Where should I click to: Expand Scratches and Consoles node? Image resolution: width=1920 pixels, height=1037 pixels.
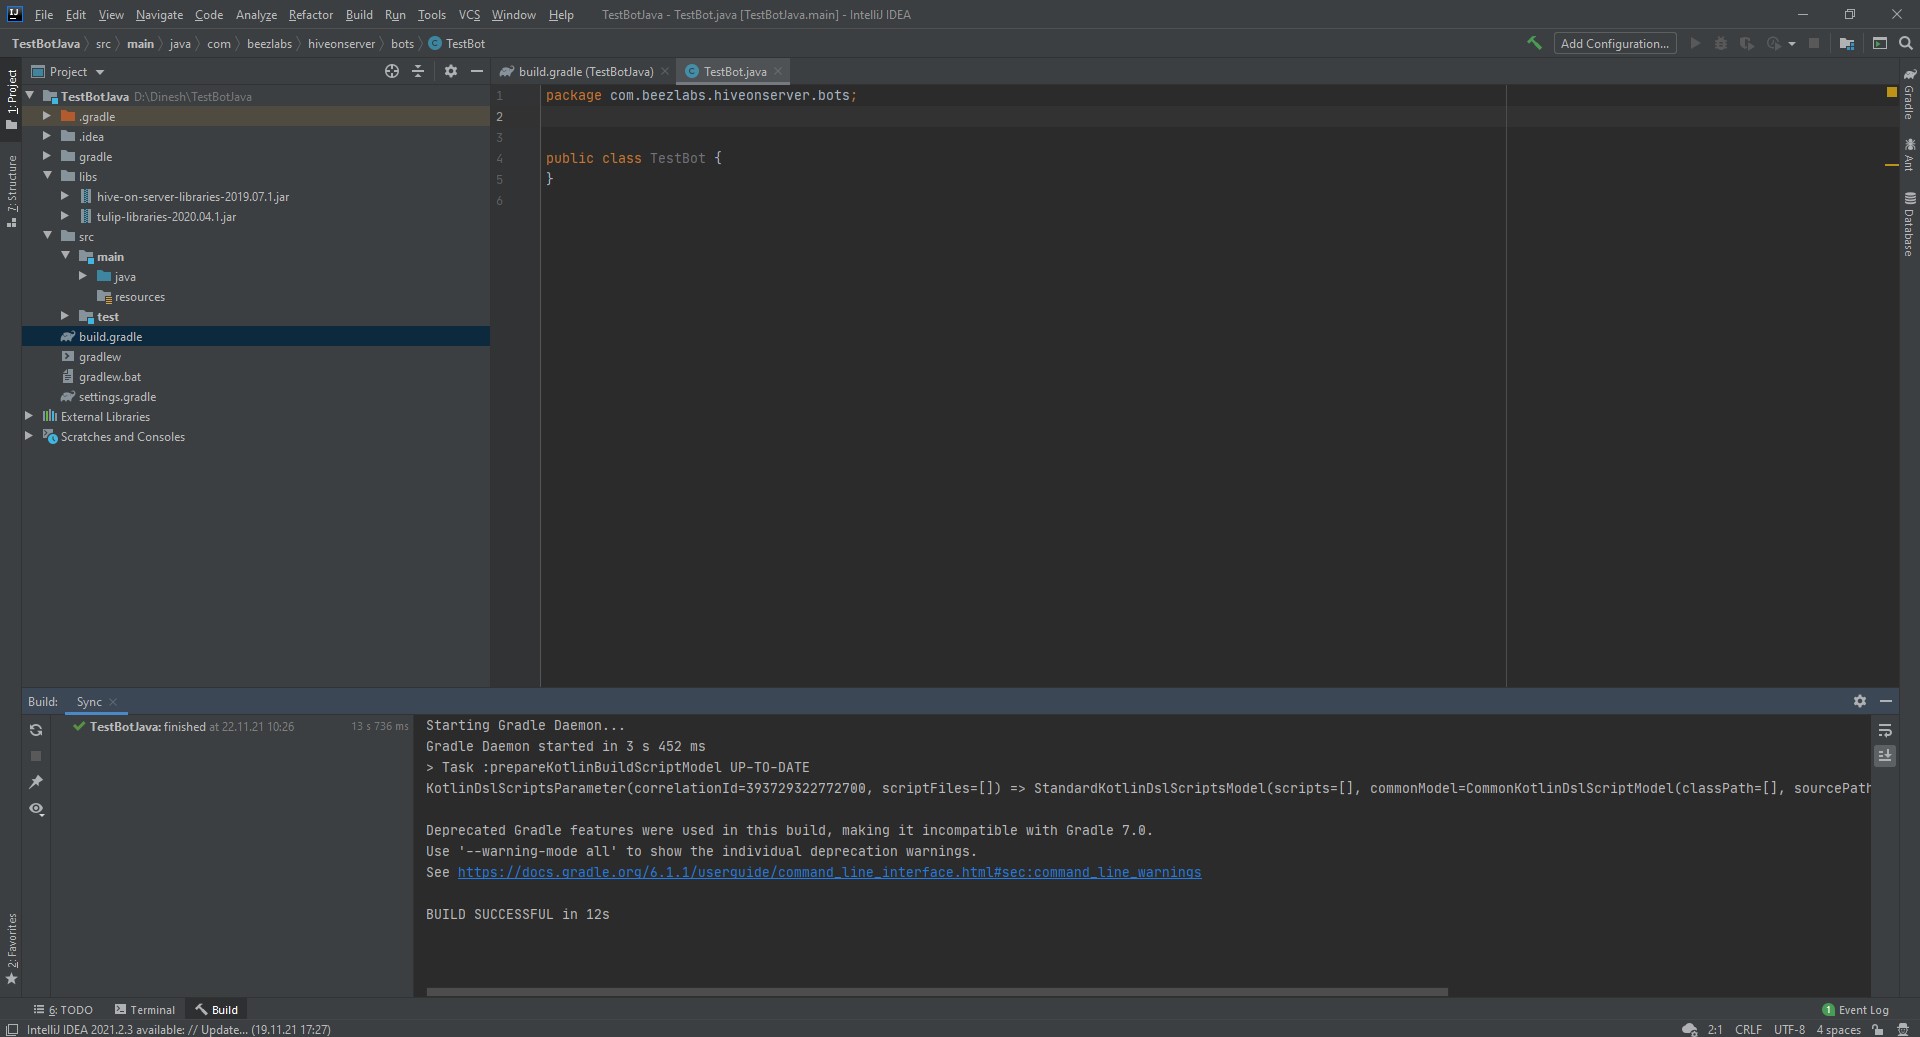tap(29, 436)
